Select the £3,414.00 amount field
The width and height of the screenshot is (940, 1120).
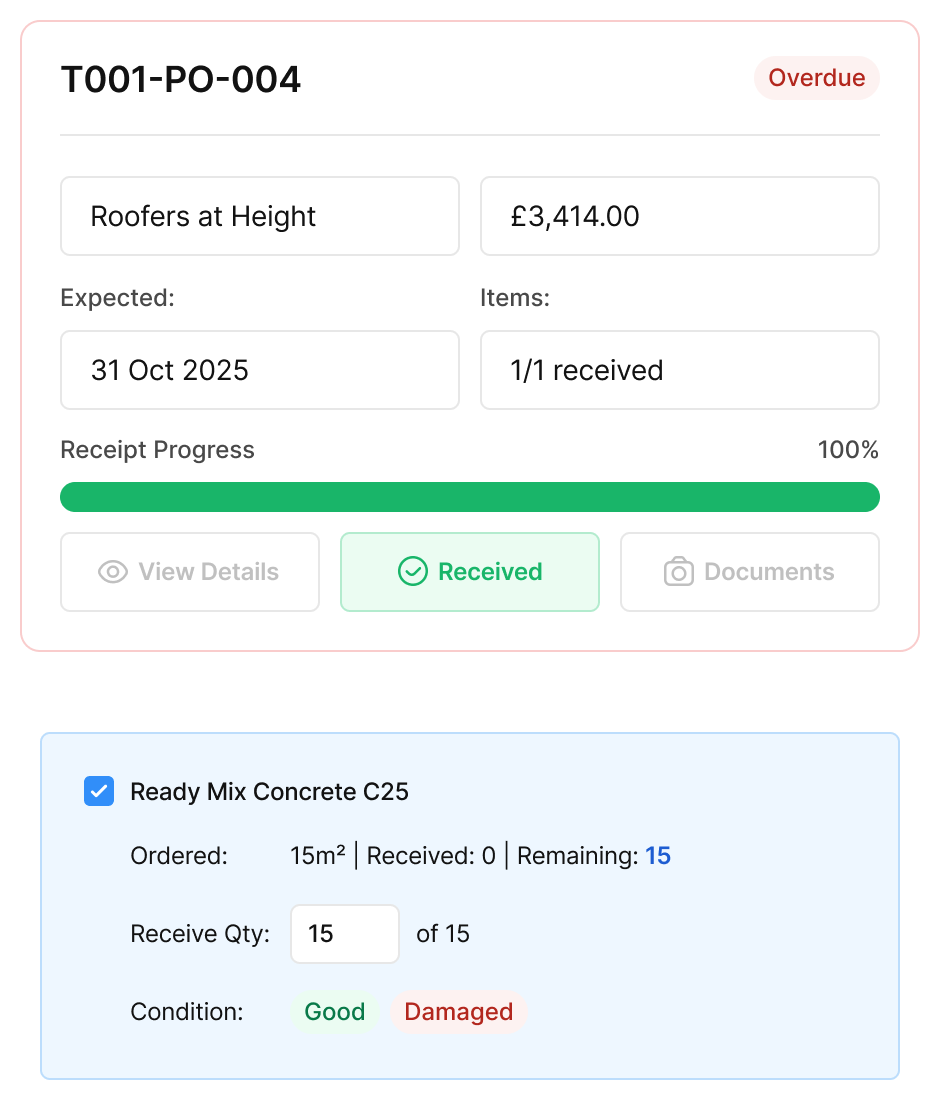pyautogui.click(x=679, y=216)
